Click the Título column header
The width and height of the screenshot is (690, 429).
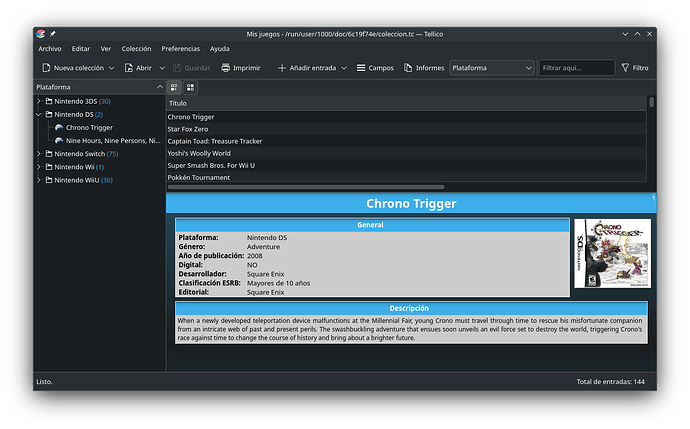[x=406, y=103]
